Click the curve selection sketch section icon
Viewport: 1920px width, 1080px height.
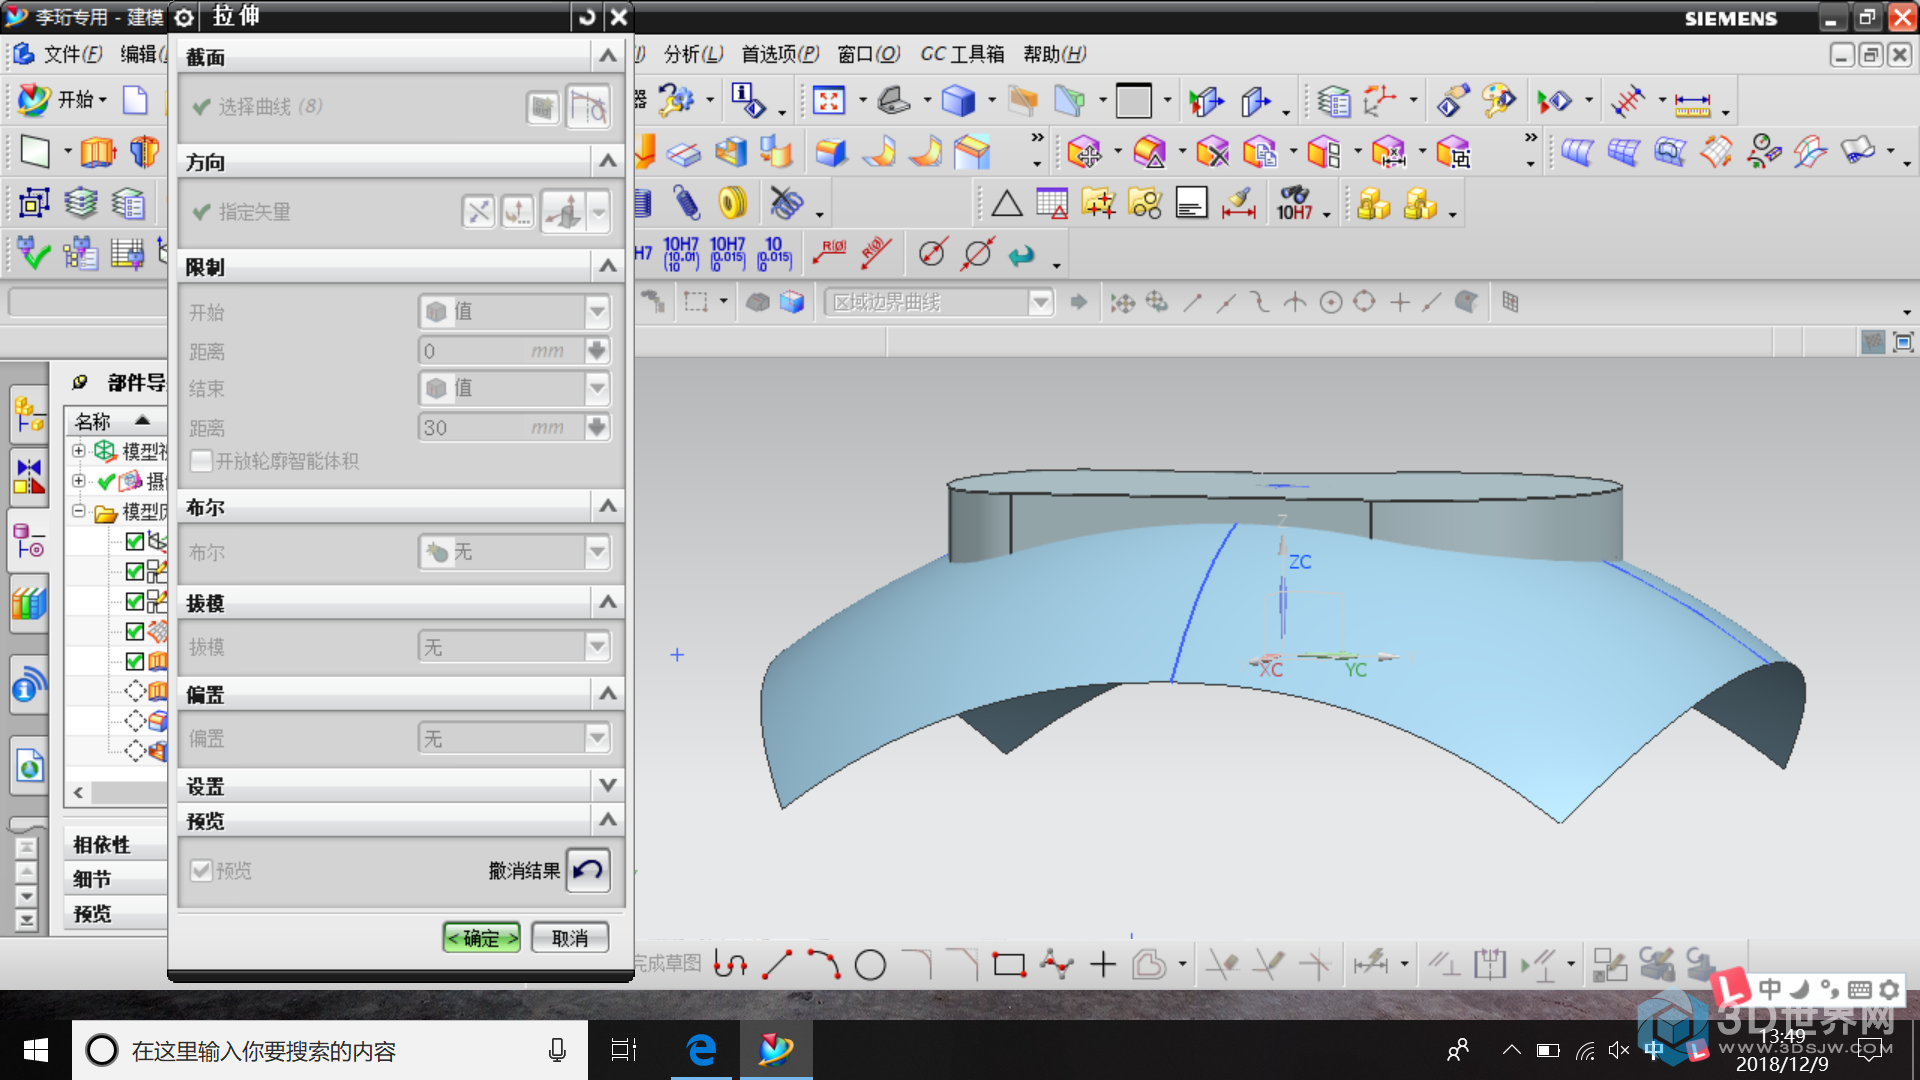[x=542, y=107]
